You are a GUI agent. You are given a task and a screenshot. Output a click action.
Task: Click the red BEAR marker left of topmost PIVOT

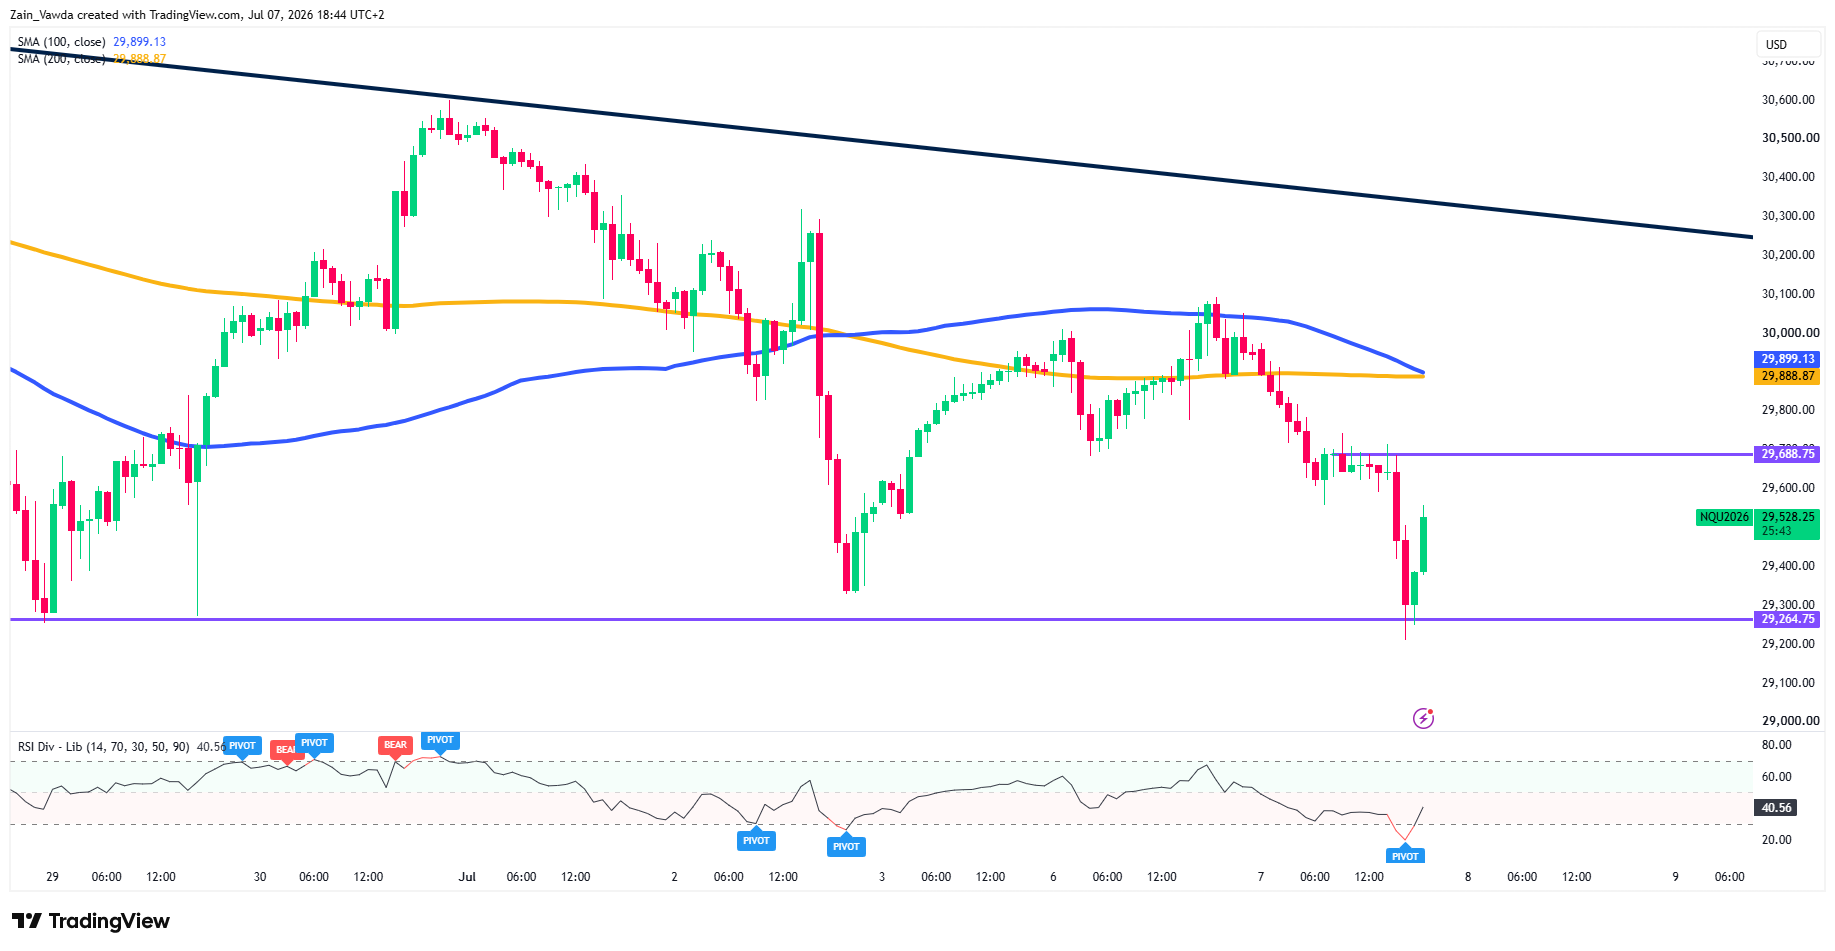tap(395, 745)
